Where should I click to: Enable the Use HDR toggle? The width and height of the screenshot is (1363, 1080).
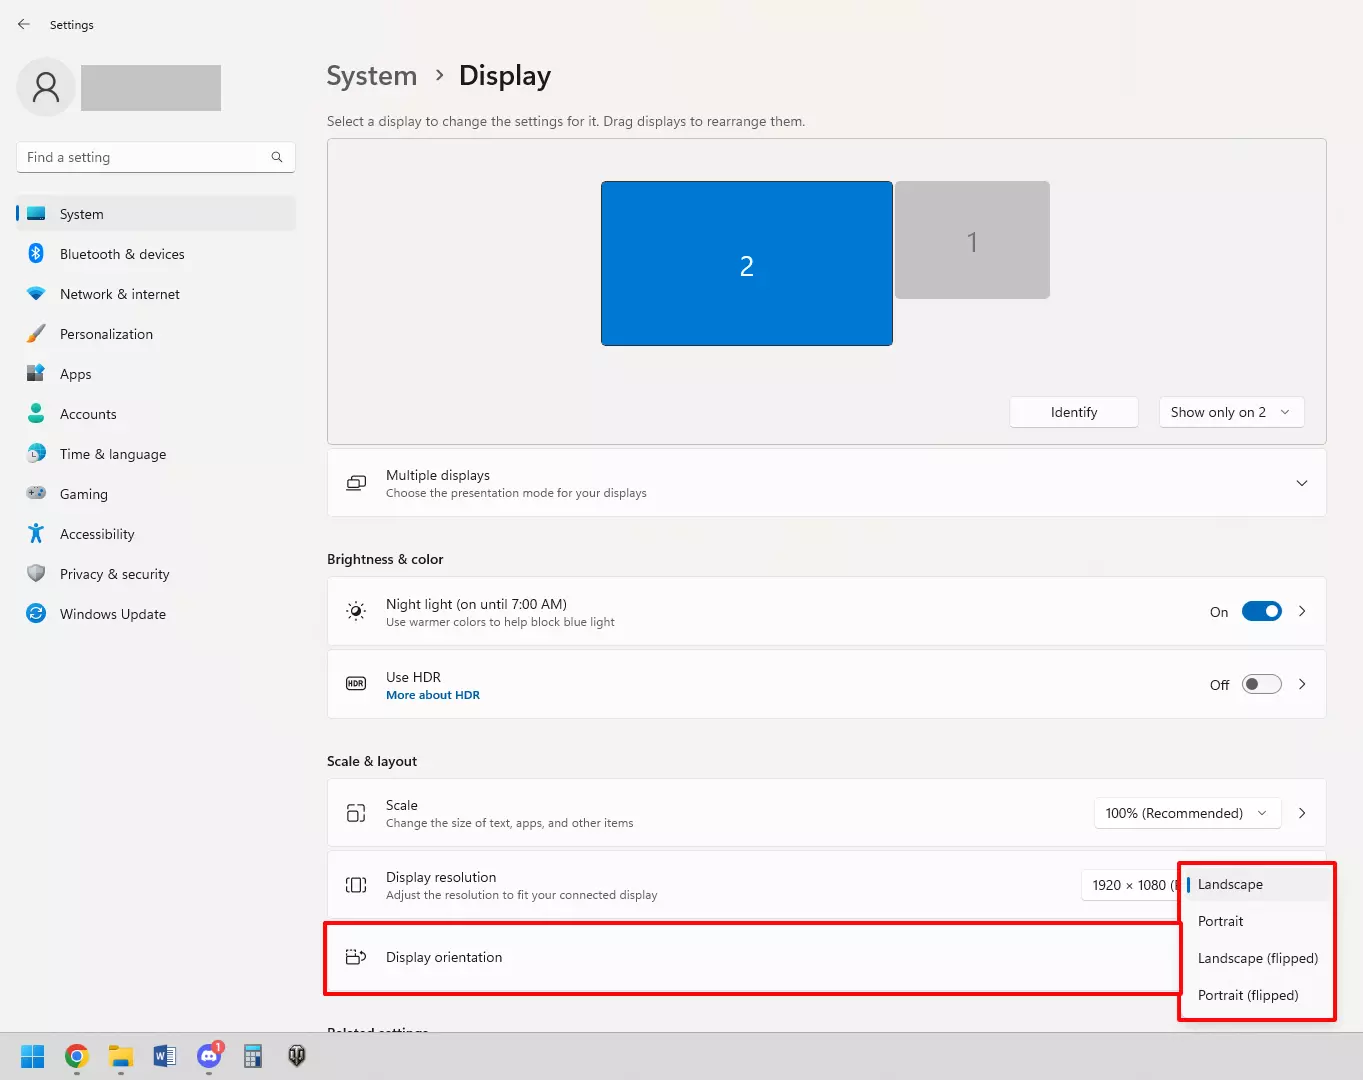tap(1261, 684)
